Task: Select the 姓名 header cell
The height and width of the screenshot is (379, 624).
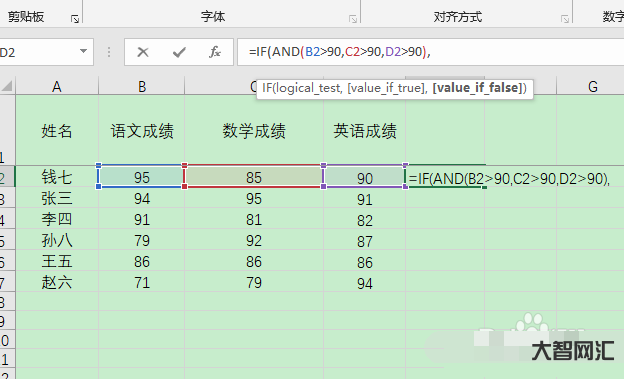Action: tap(57, 130)
